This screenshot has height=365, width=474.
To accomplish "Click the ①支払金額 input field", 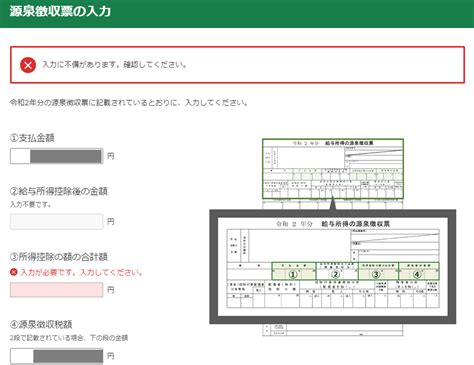I will click(x=57, y=156).
